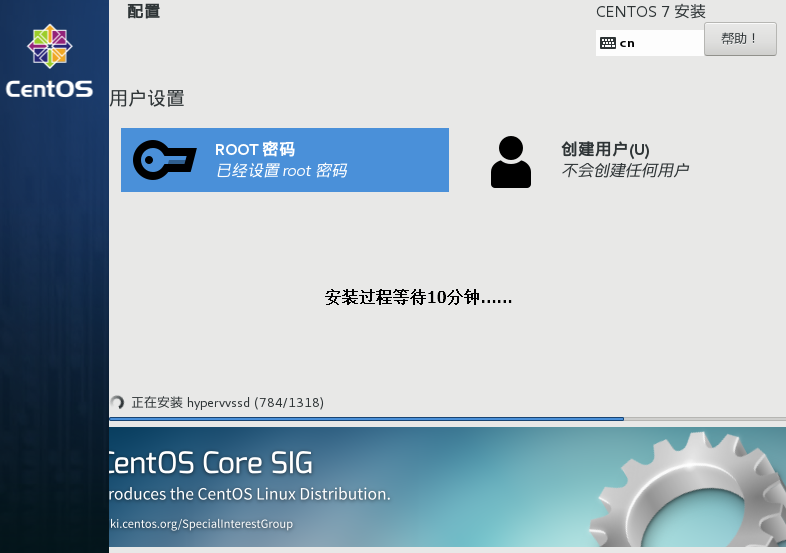The height and width of the screenshot is (553, 786).
Task: Click the wiki.centos.org SpecialInterestGroup link
Action: [200, 524]
